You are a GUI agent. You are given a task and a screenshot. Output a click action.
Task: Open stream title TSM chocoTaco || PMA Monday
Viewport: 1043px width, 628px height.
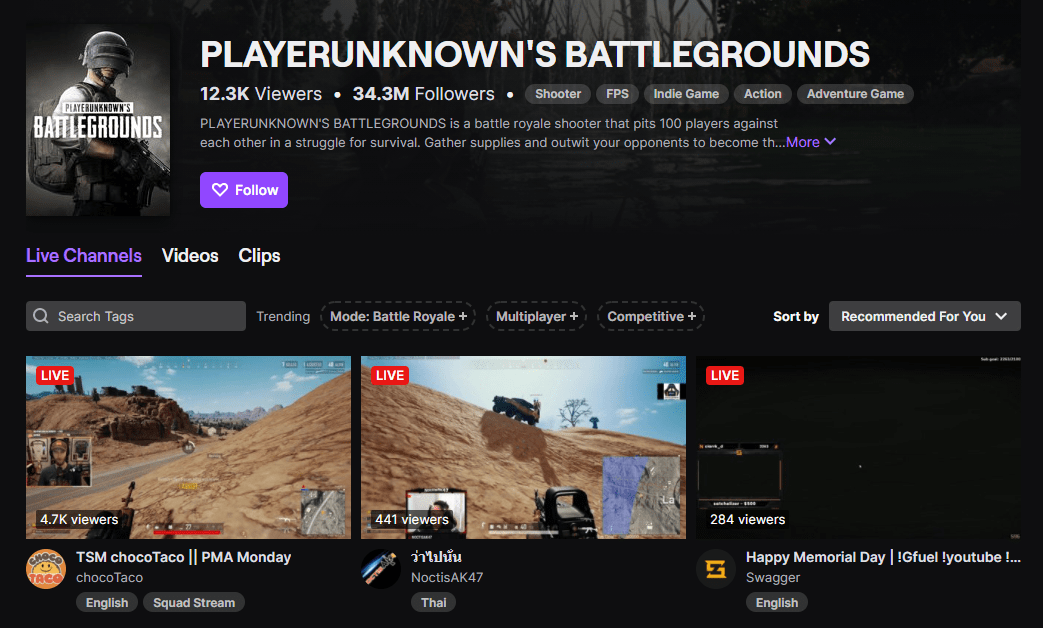184,557
